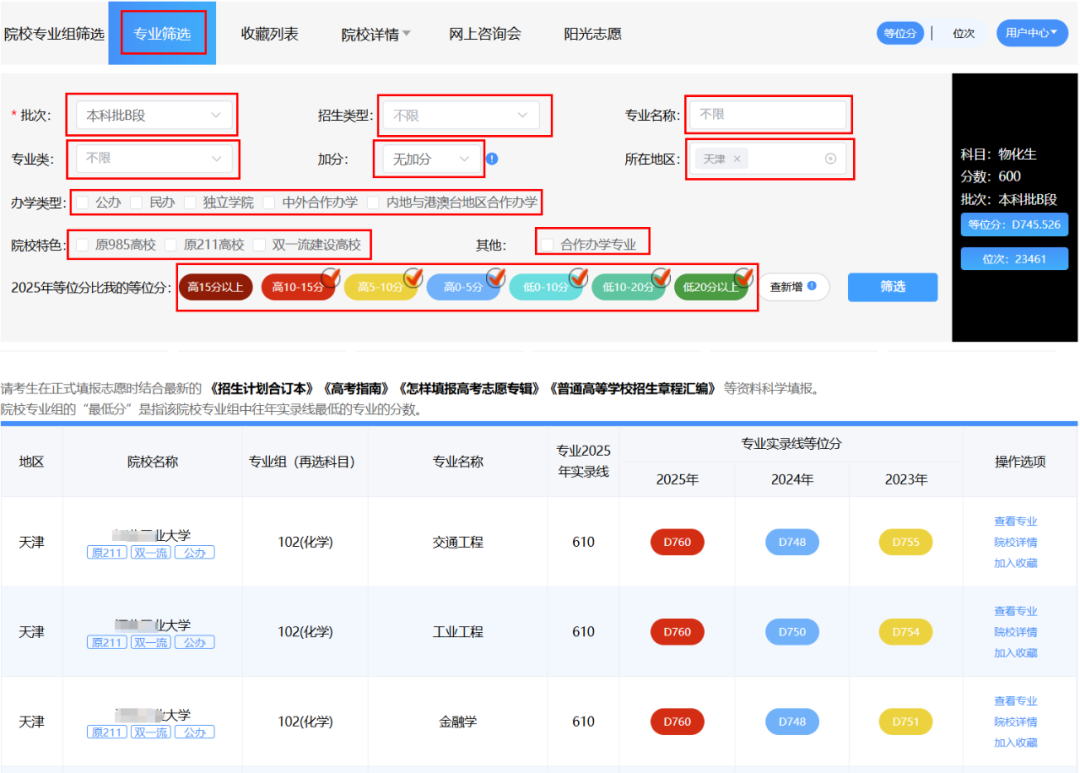
Task: Select the 等位分 toggle in header
Action: click(x=900, y=33)
